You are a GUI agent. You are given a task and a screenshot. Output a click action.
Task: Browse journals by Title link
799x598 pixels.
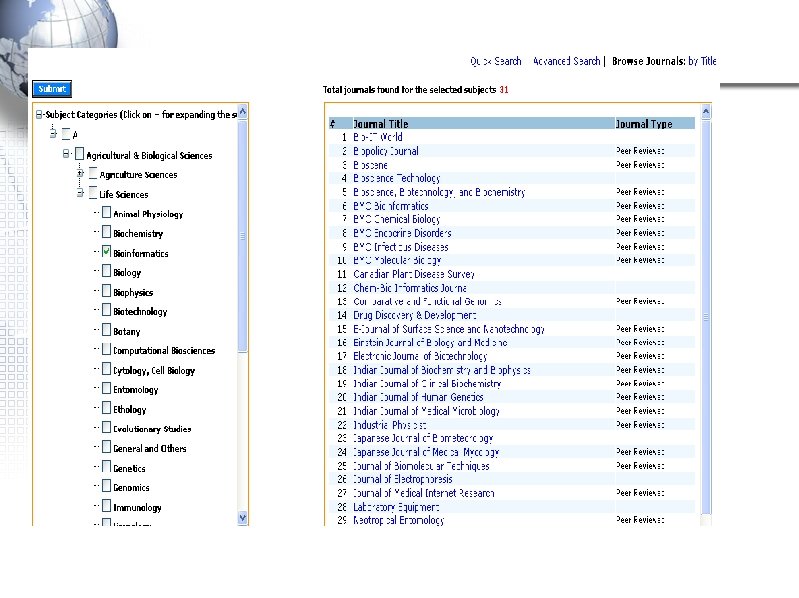(702, 61)
